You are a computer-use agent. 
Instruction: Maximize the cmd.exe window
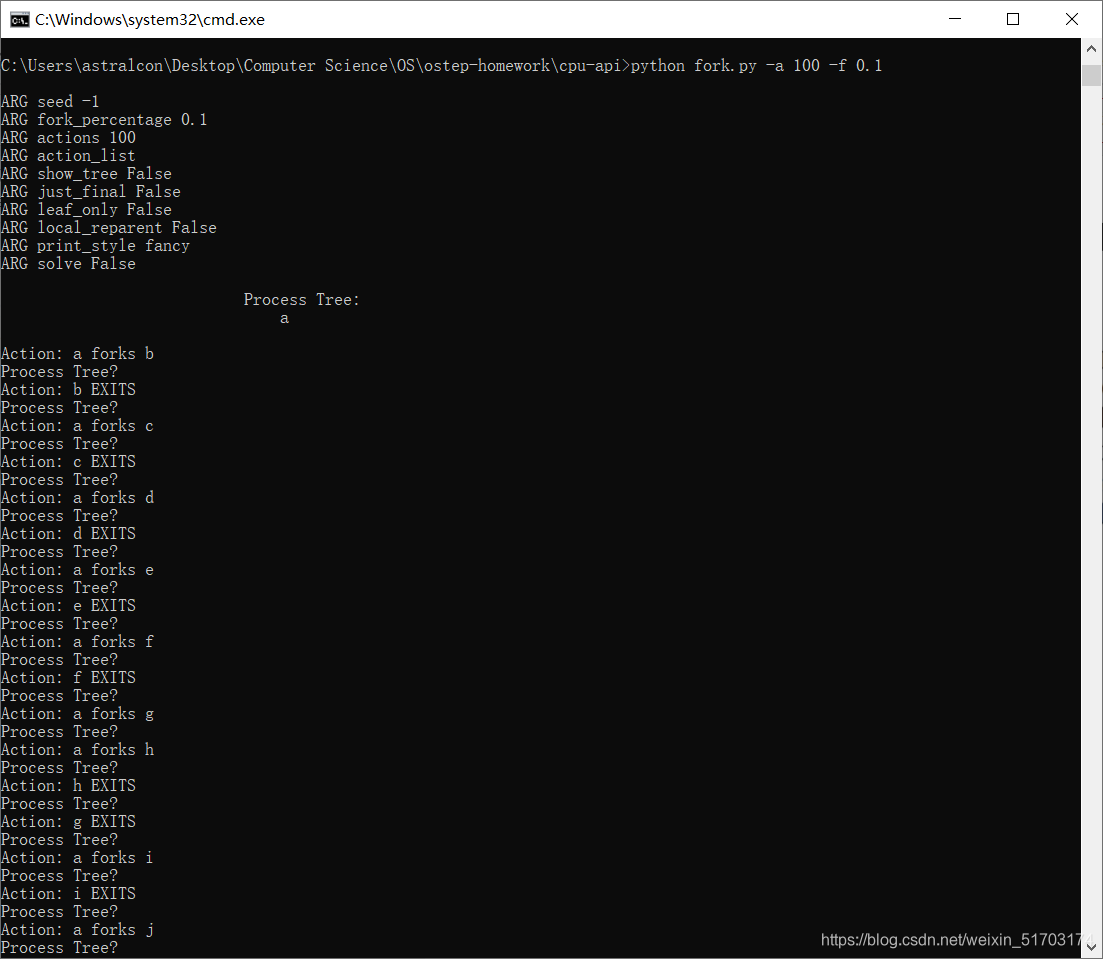coord(1013,19)
